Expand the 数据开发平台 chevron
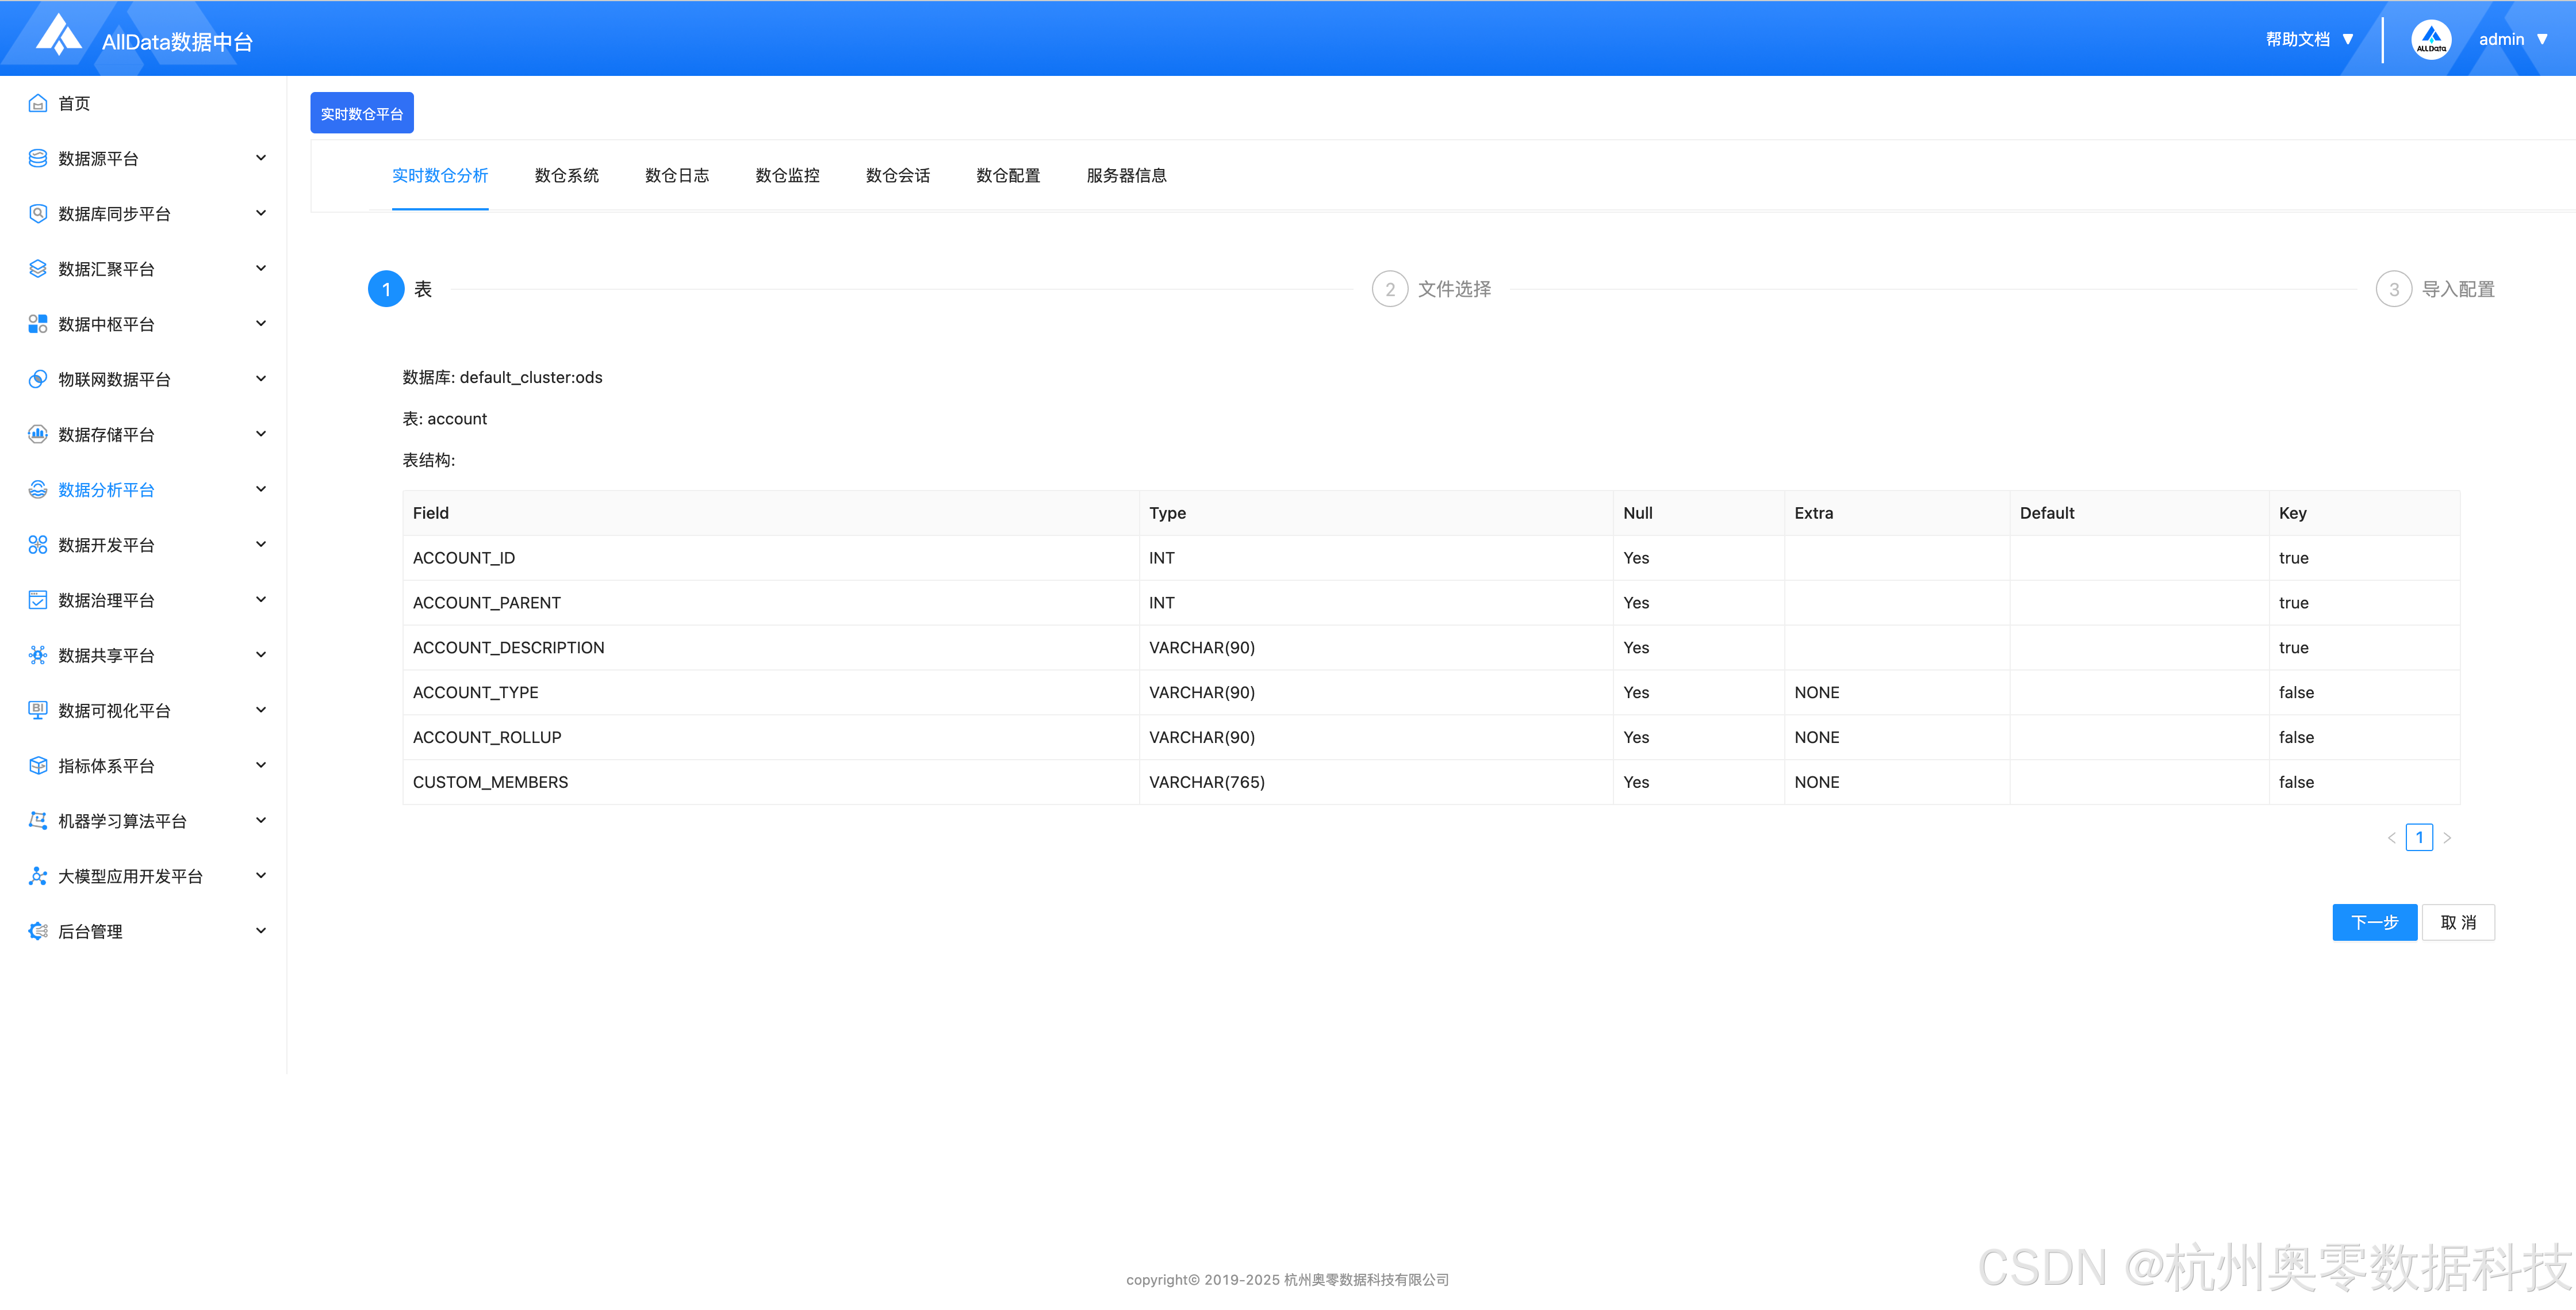The image size is (2576, 1310). [x=261, y=544]
